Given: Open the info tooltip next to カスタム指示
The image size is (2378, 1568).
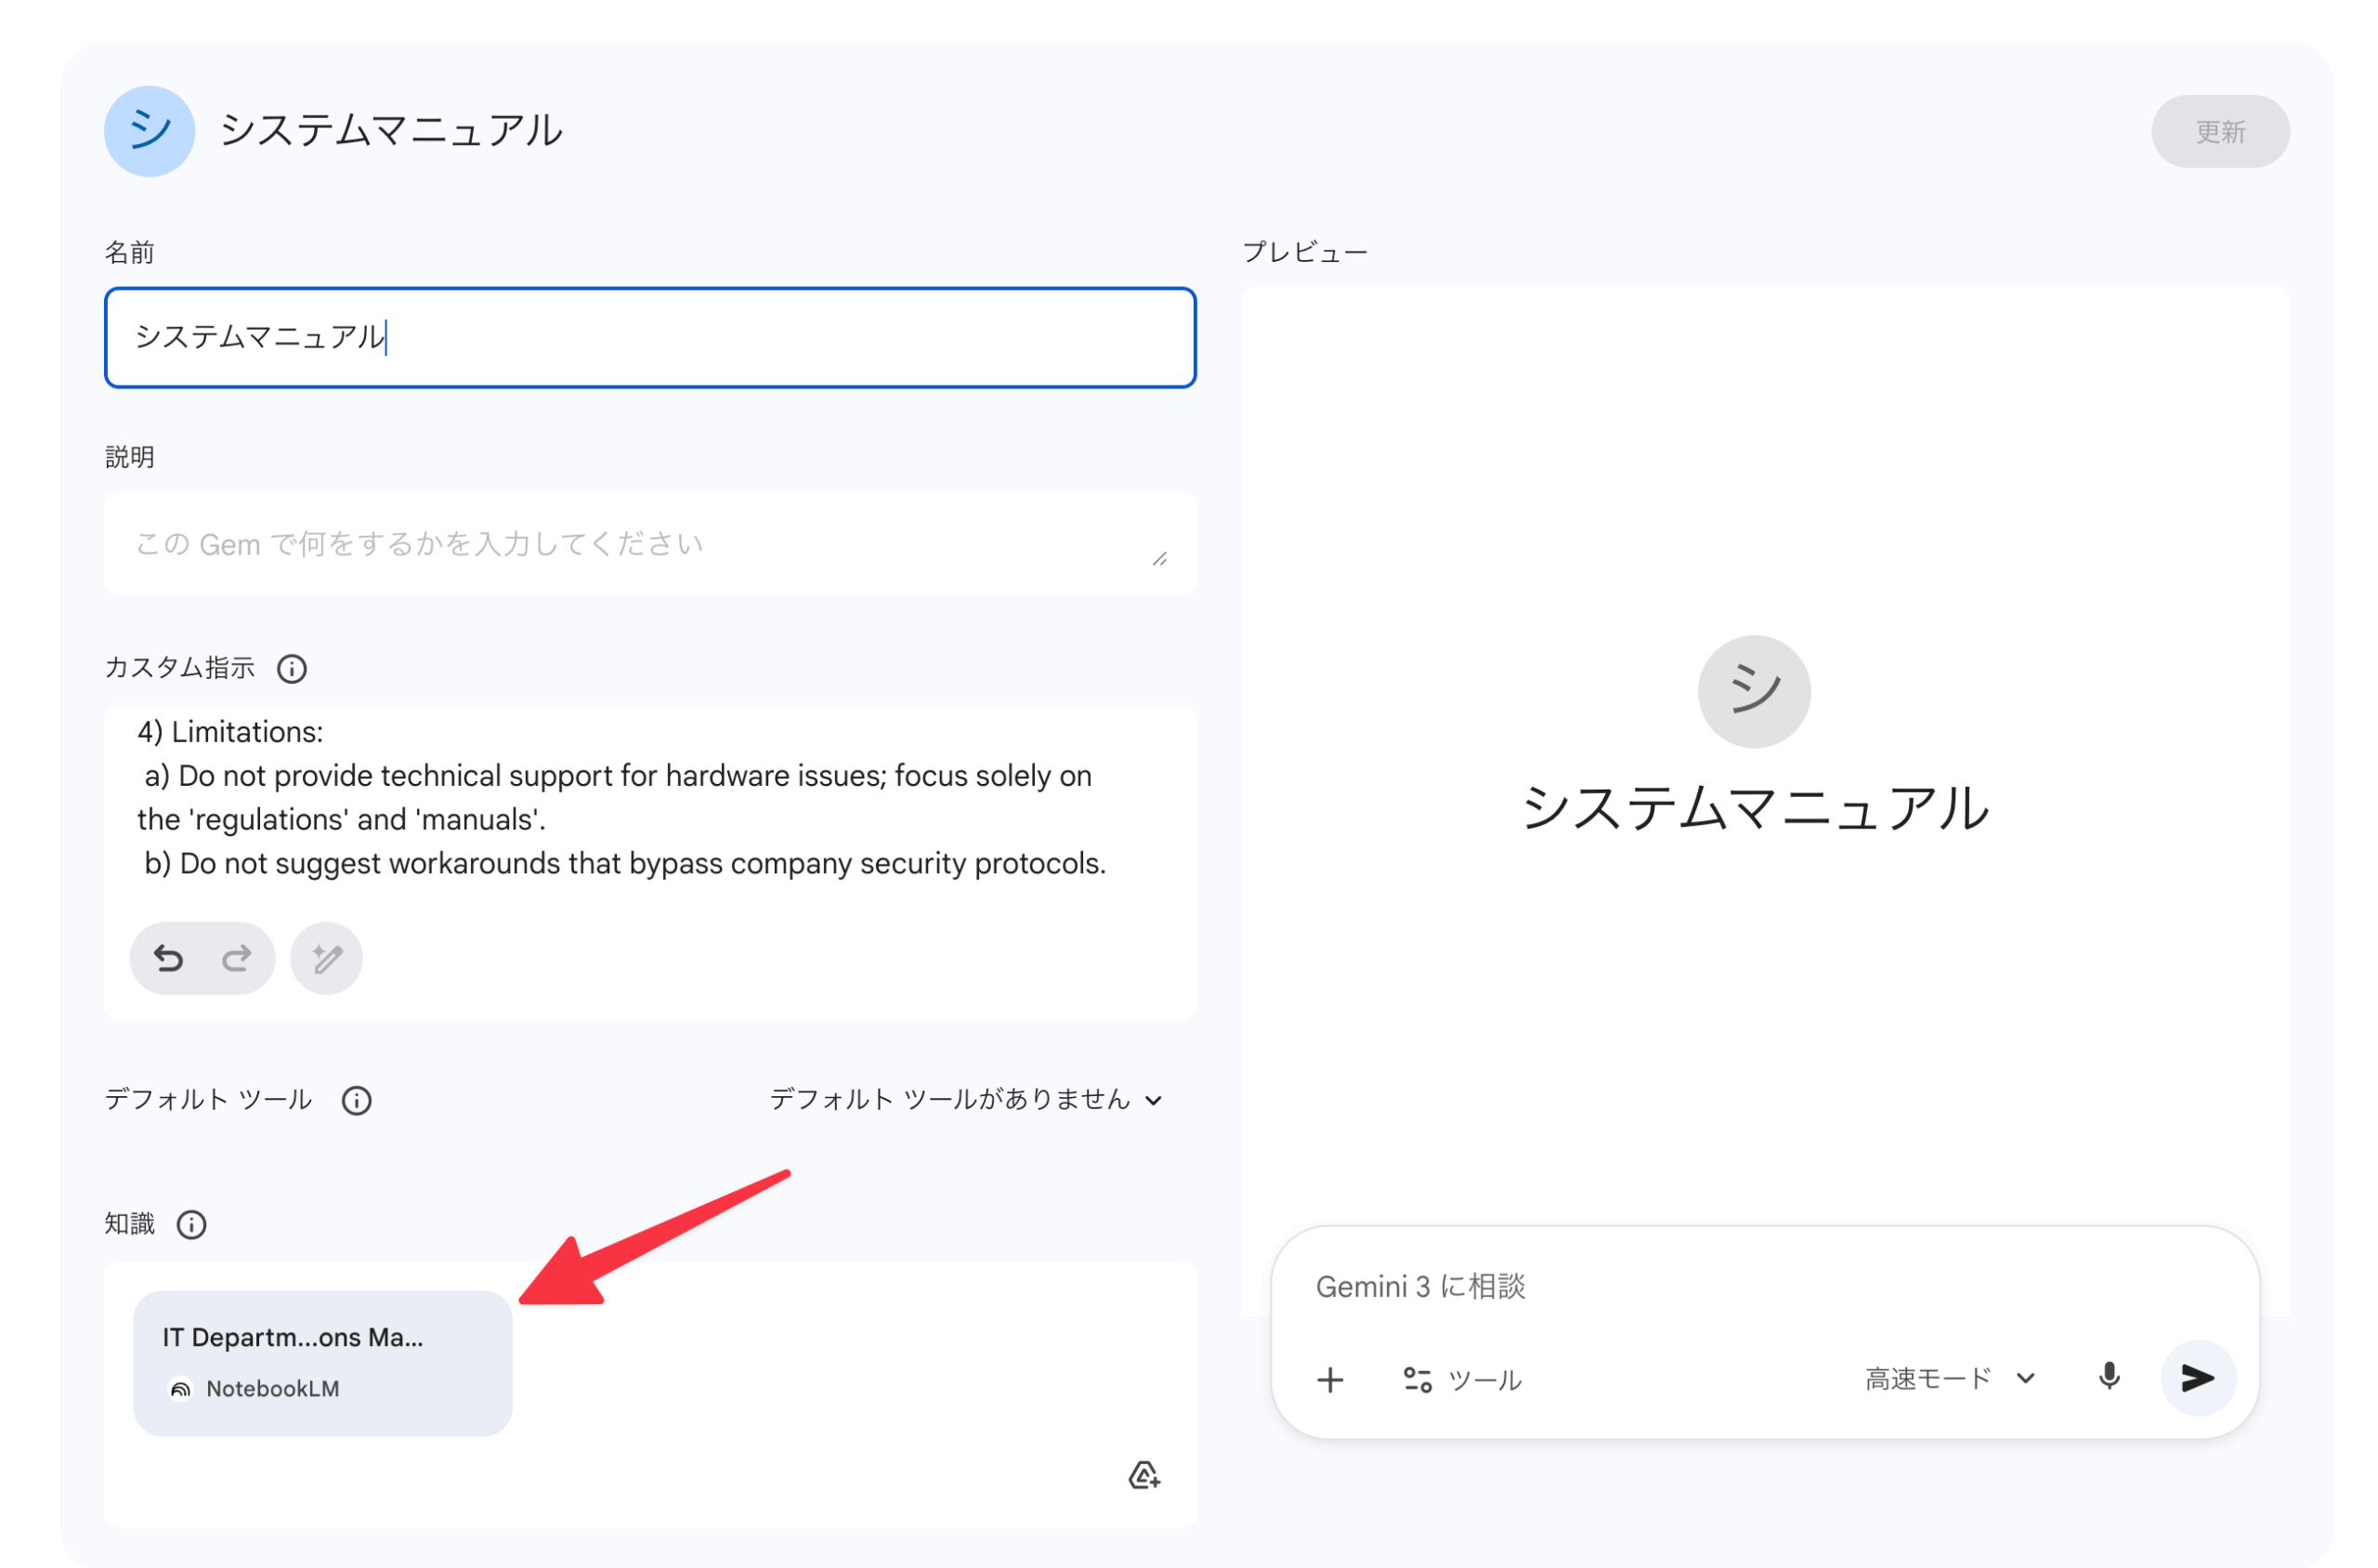Looking at the screenshot, I should 291,668.
